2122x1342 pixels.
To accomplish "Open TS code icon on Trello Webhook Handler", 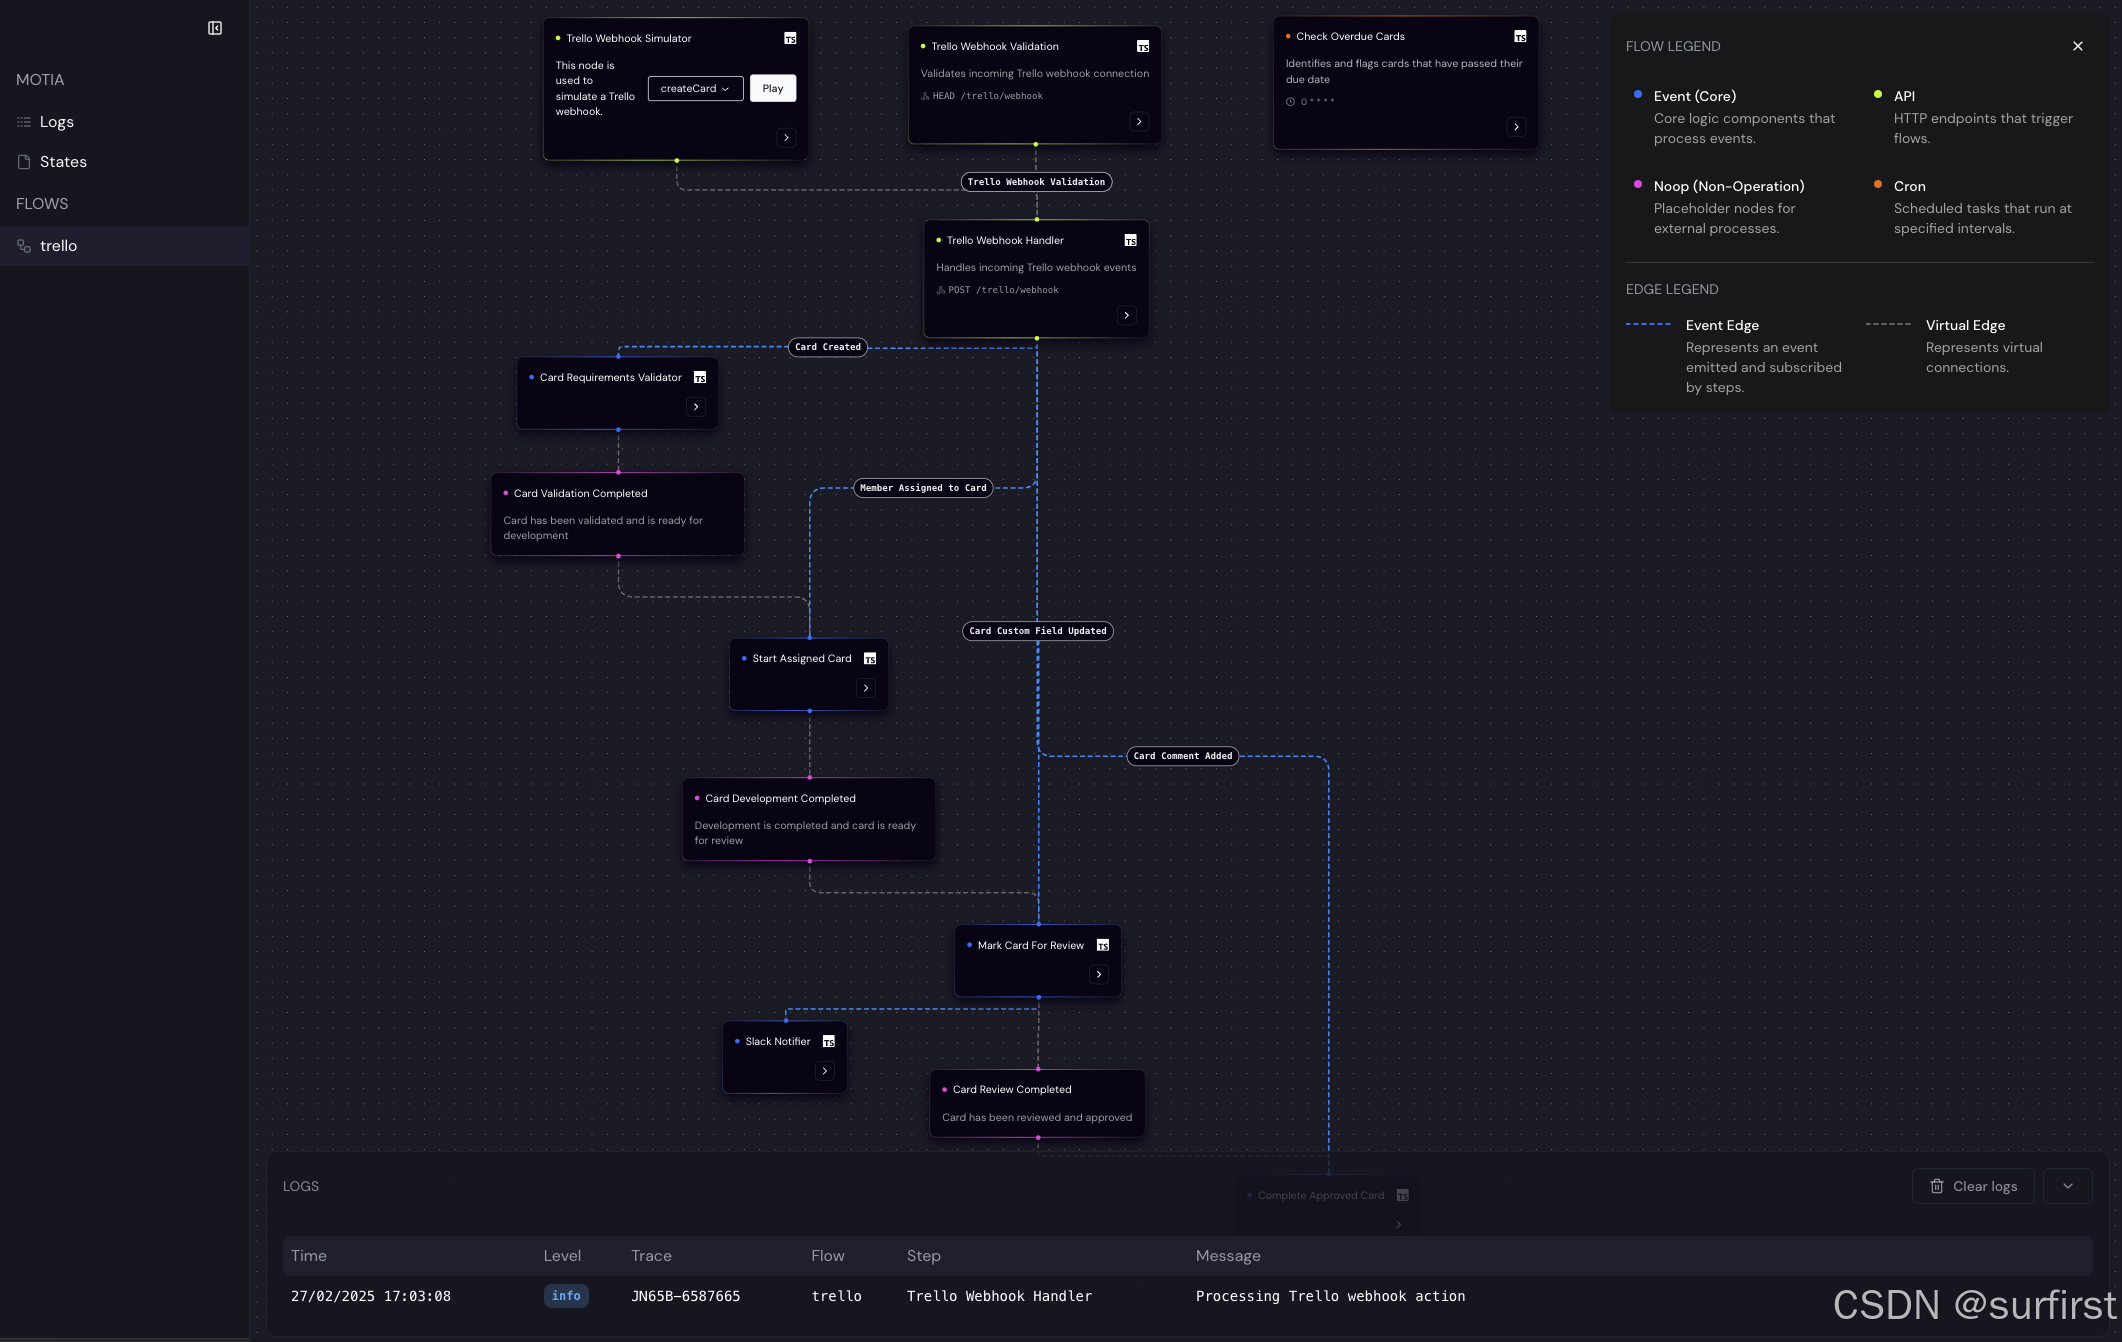I will click(1130, 241).
